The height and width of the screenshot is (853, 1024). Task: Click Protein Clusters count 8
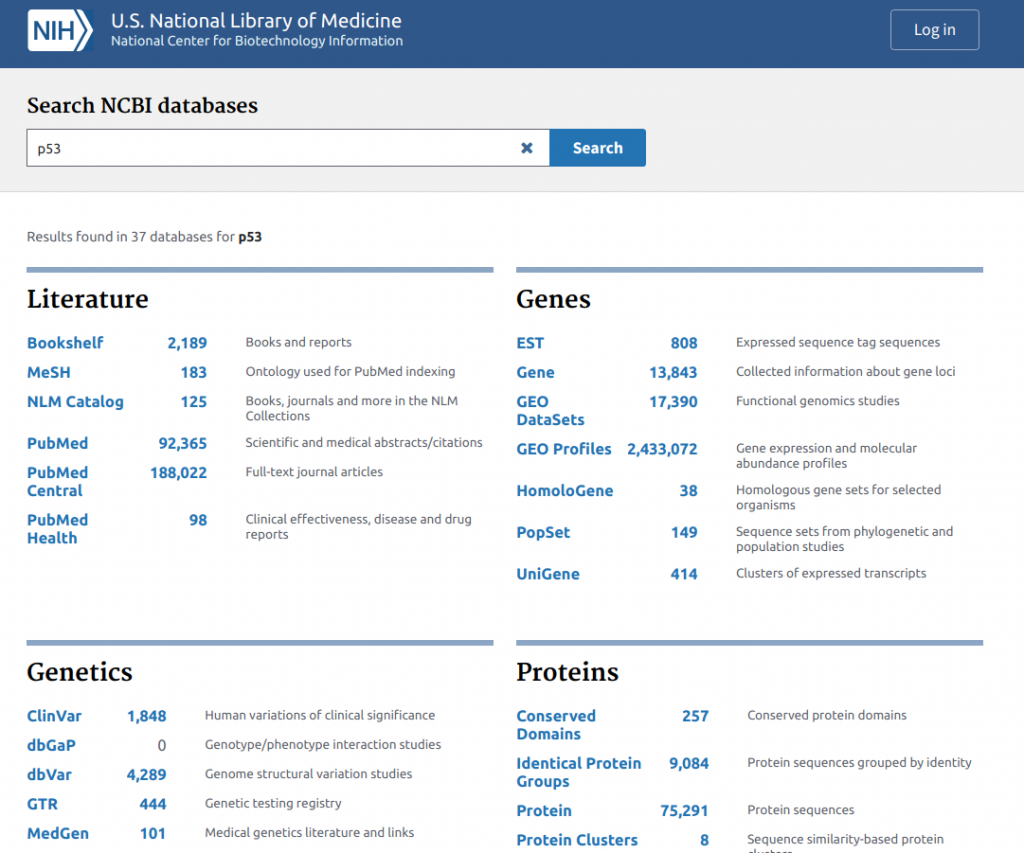(704, 840)
